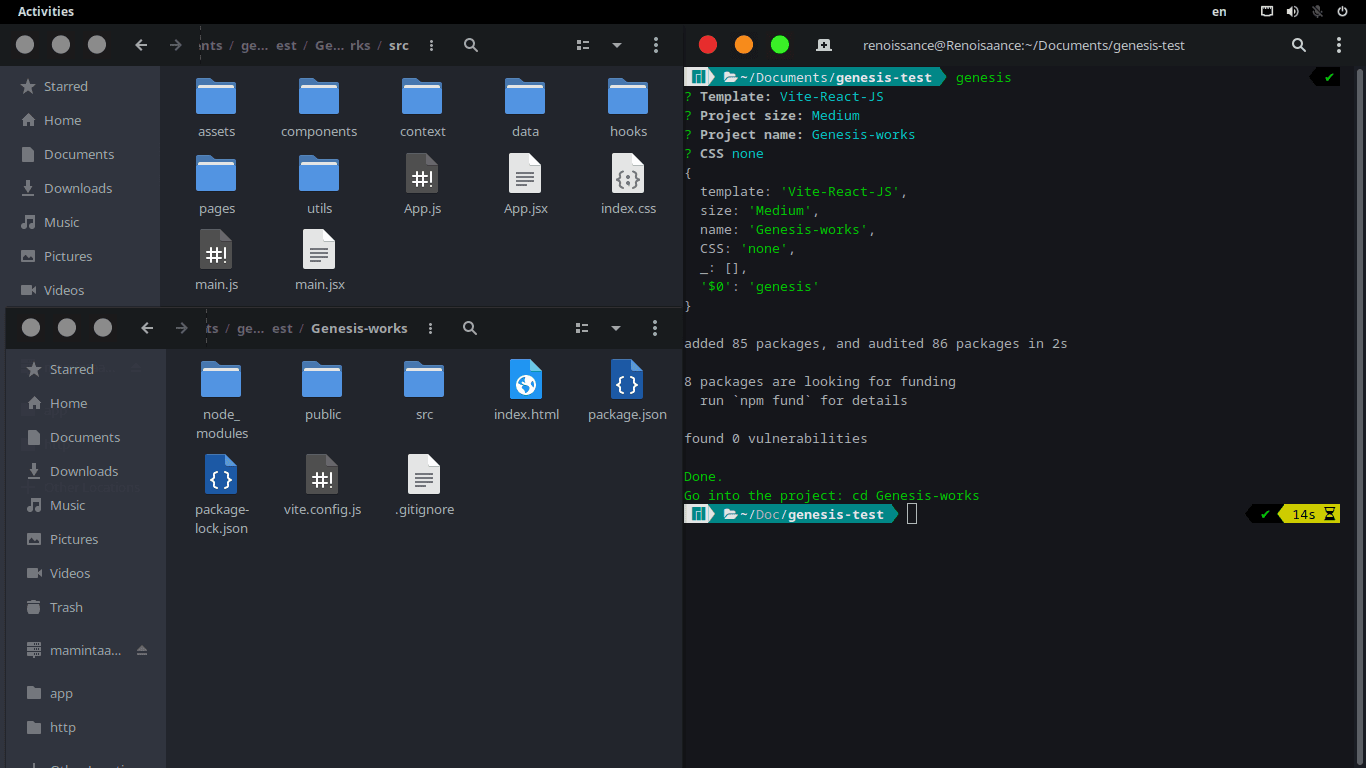Open the terminal's kebab menu
Viewport: 1366px width, 768px height.
tap(1339, 45)
